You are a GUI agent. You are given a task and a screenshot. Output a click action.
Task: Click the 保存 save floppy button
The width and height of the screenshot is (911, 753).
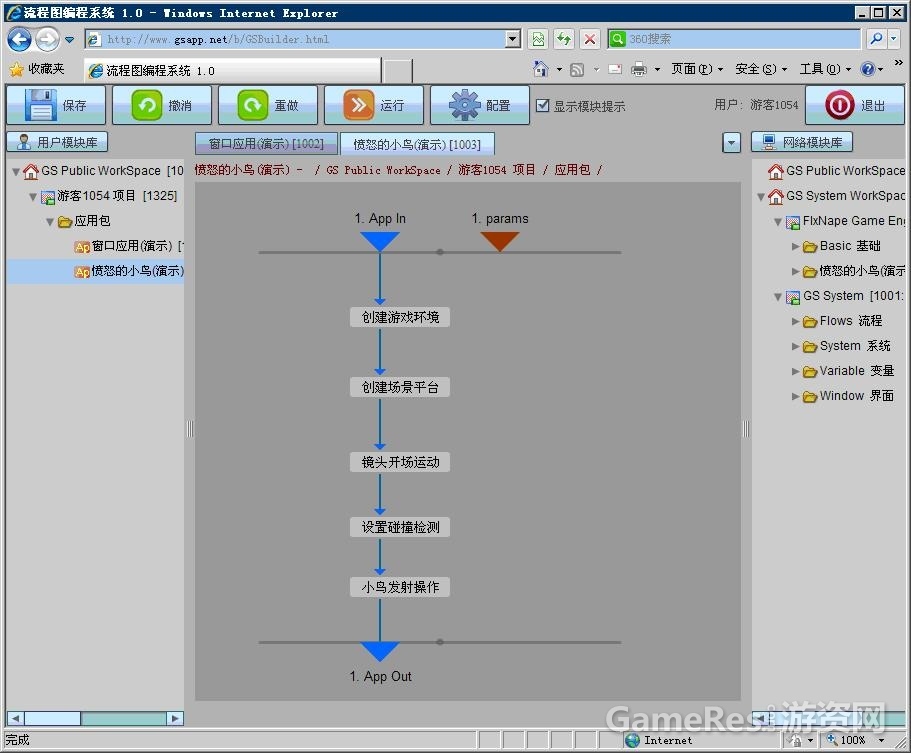pos(56,105)
